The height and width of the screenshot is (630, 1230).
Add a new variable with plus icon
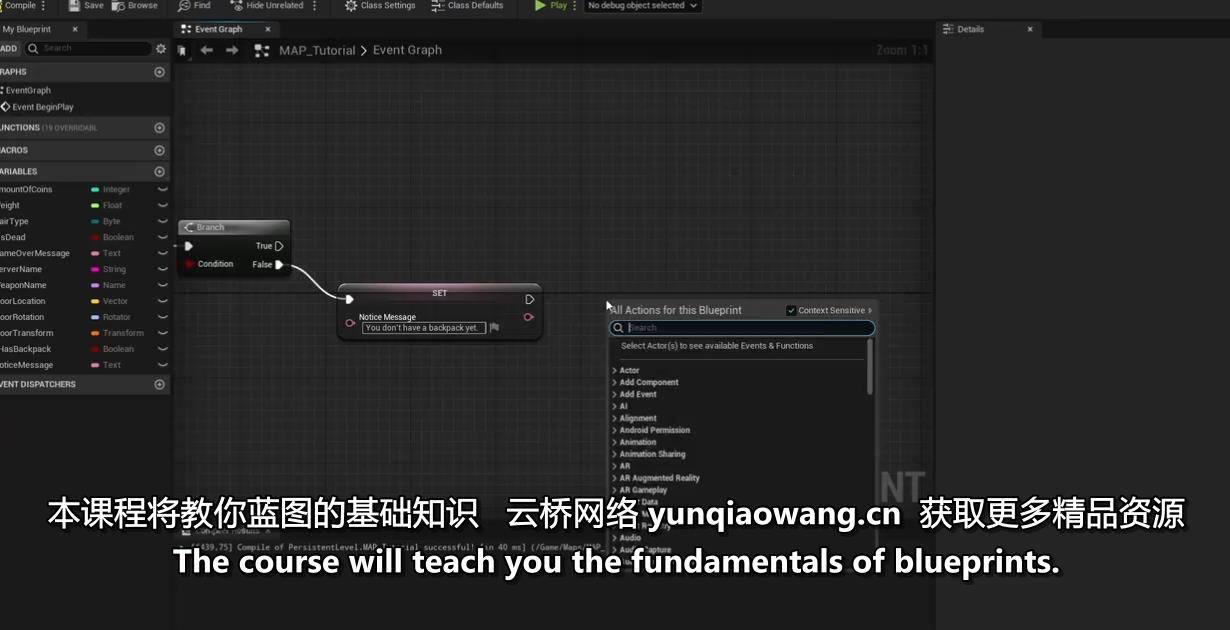[159, 172]
